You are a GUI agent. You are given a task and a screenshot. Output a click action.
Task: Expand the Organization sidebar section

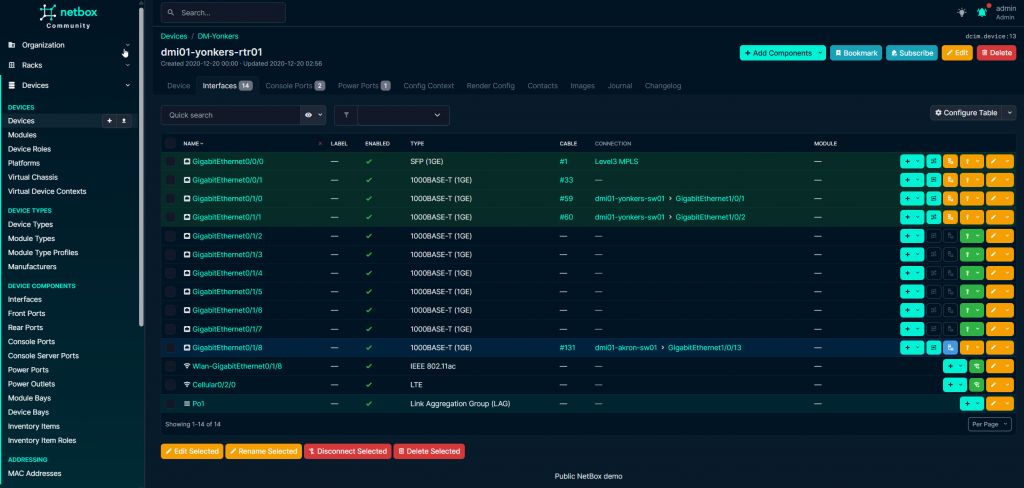(68, 45)
